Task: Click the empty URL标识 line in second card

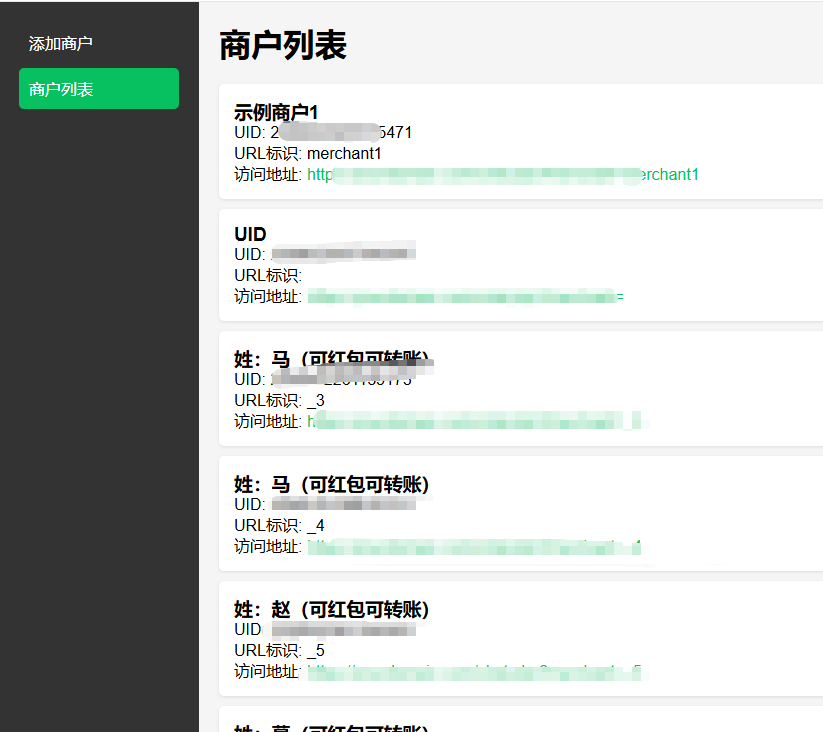Action: (268, 275)
